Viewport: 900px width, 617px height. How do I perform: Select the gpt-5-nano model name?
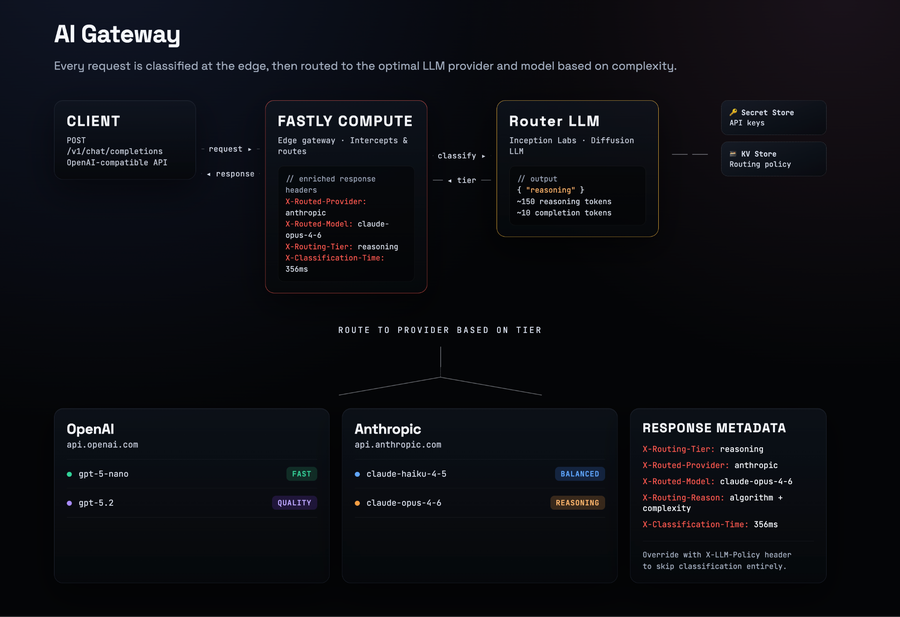pos(103,474)
